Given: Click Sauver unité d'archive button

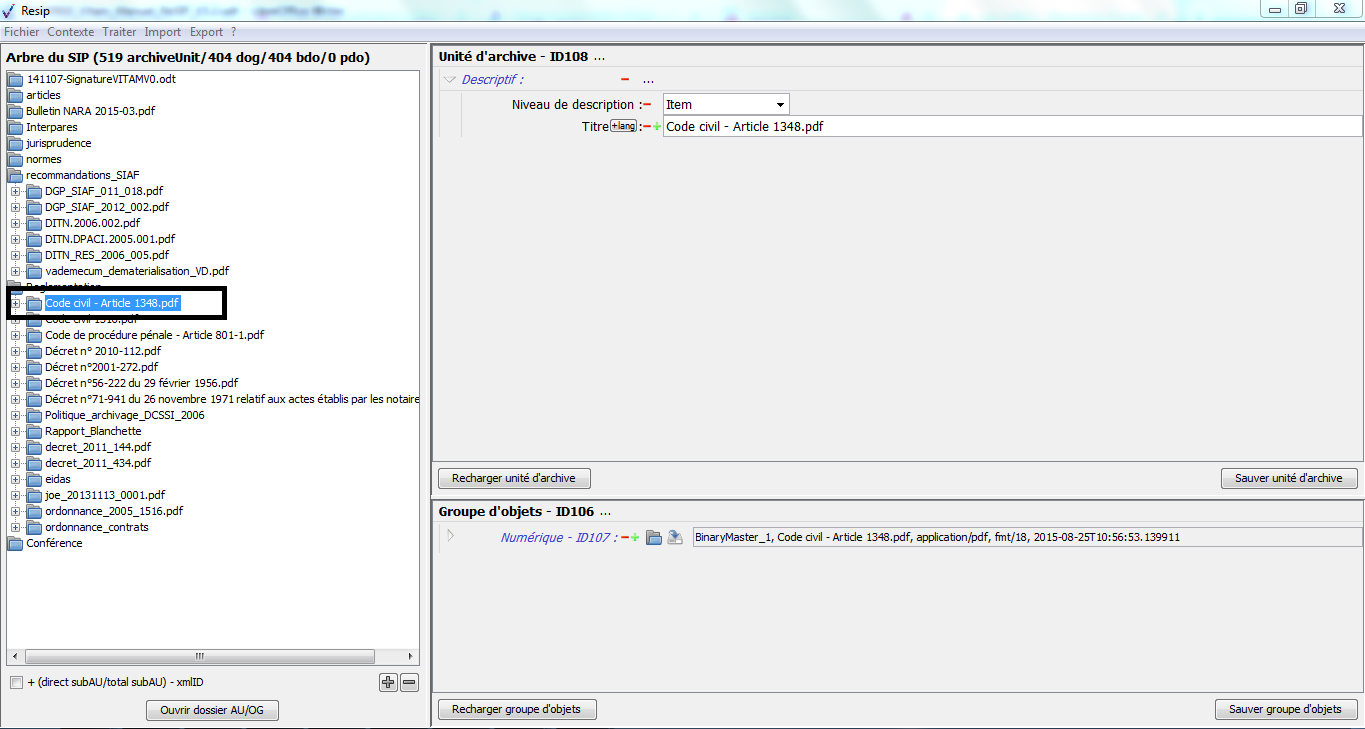Looking at the screenshot, I should tap(1288, 478).
